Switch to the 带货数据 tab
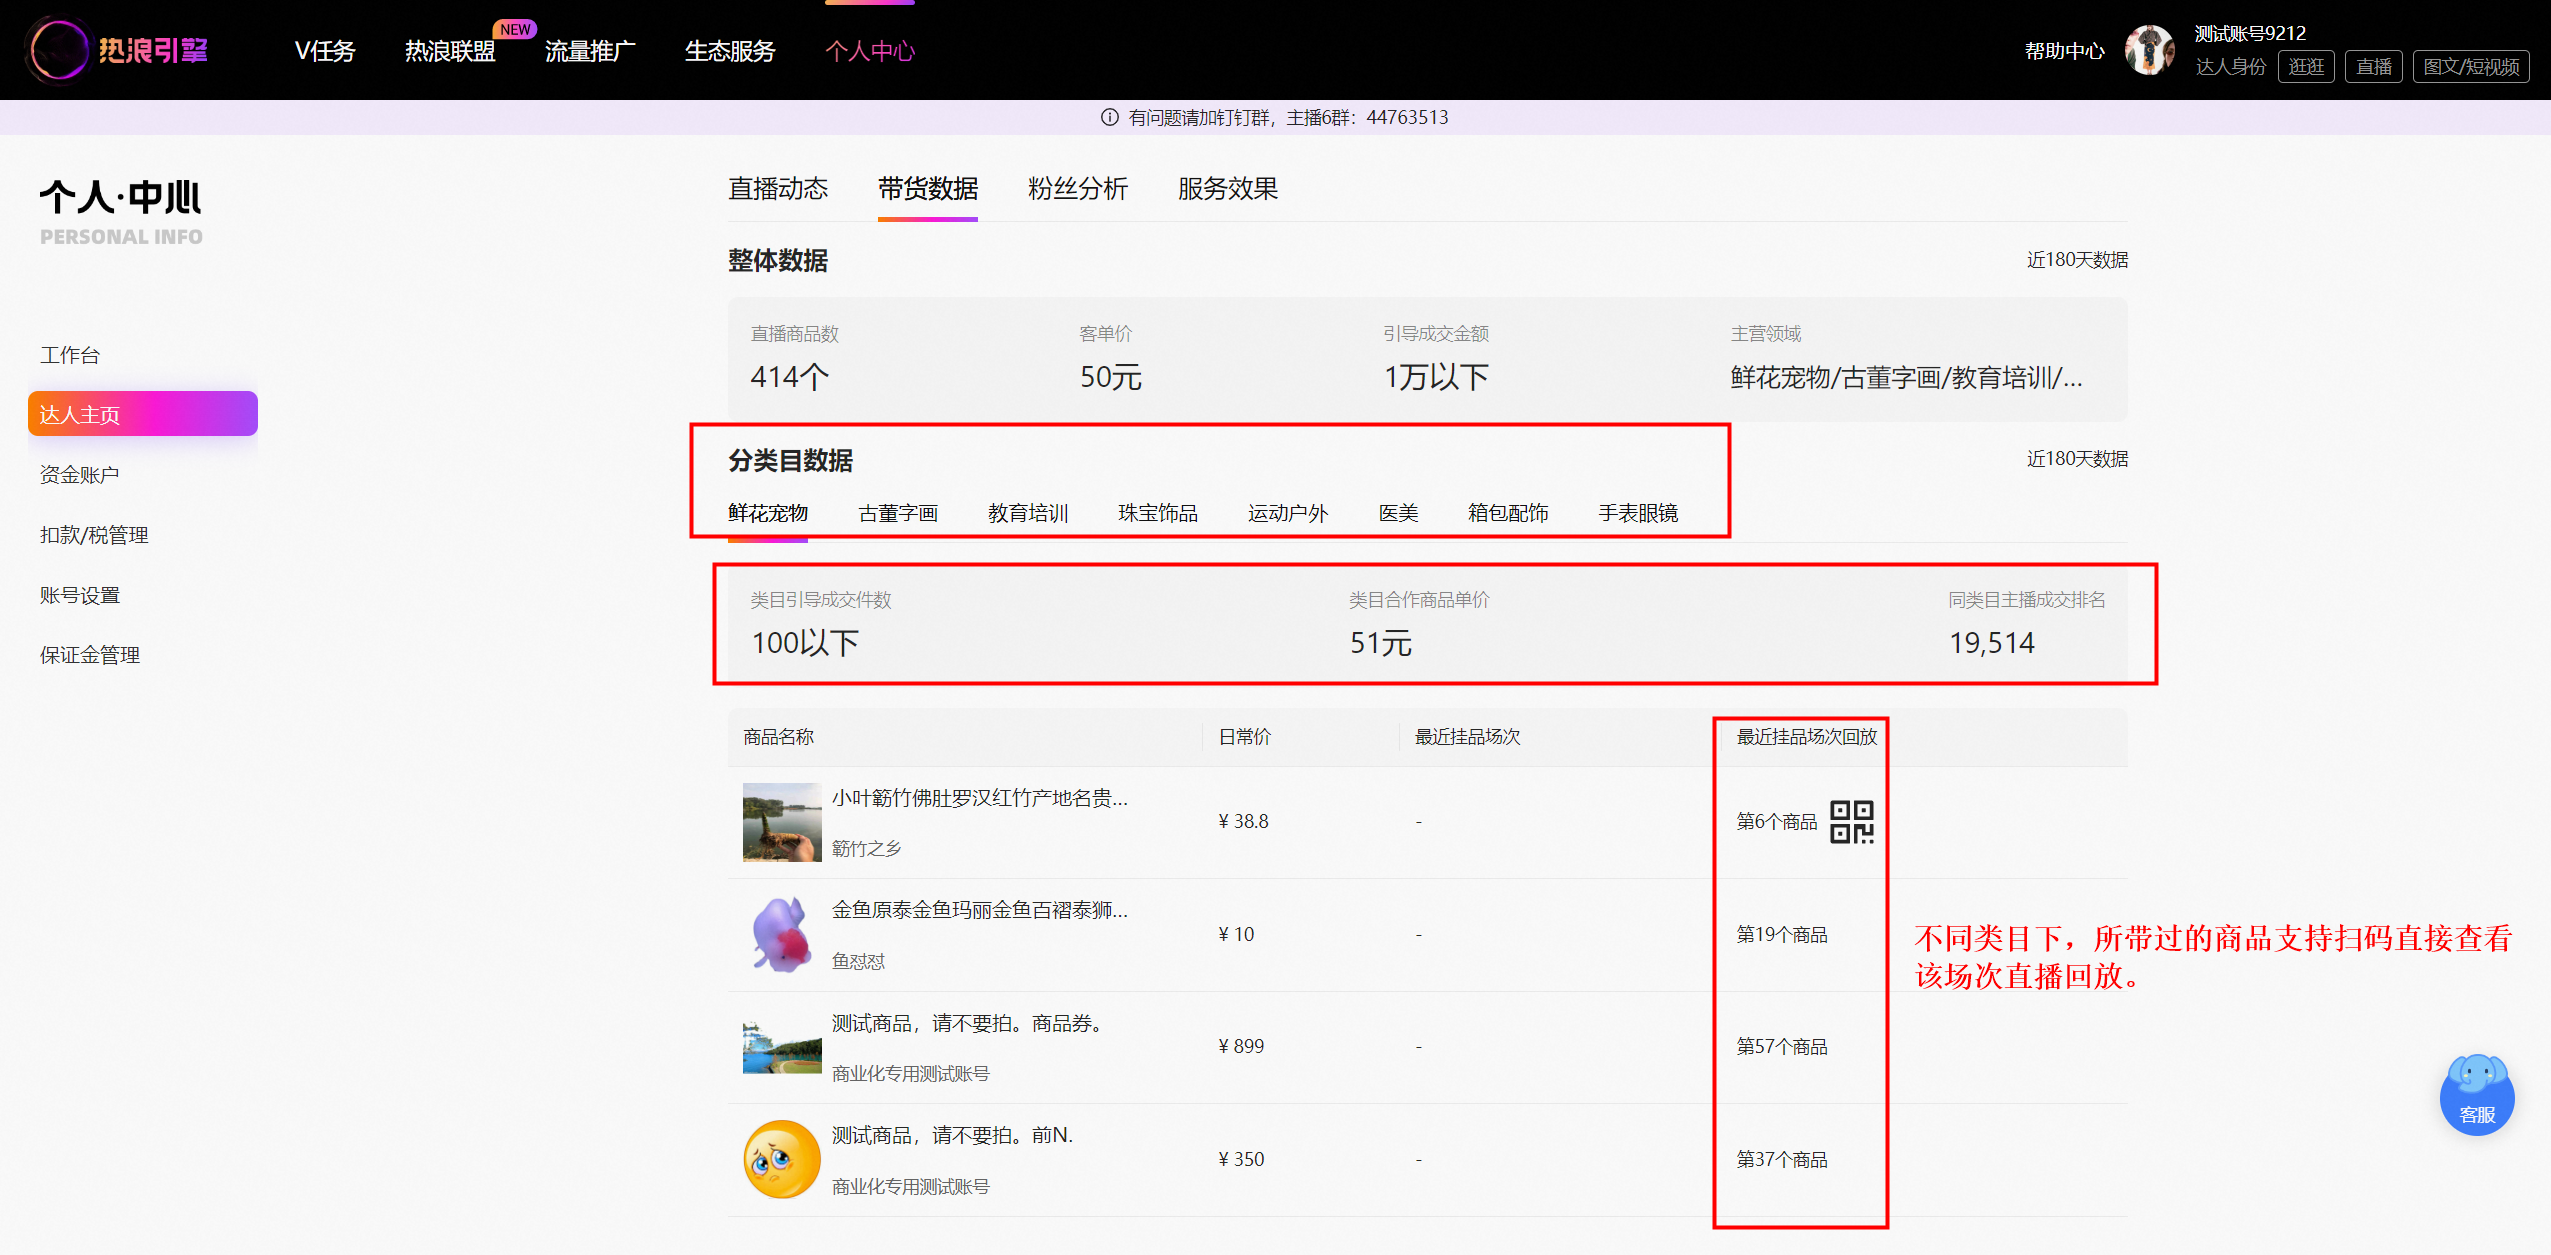This screenshot has width=2551, height=1255. [928, 189]
